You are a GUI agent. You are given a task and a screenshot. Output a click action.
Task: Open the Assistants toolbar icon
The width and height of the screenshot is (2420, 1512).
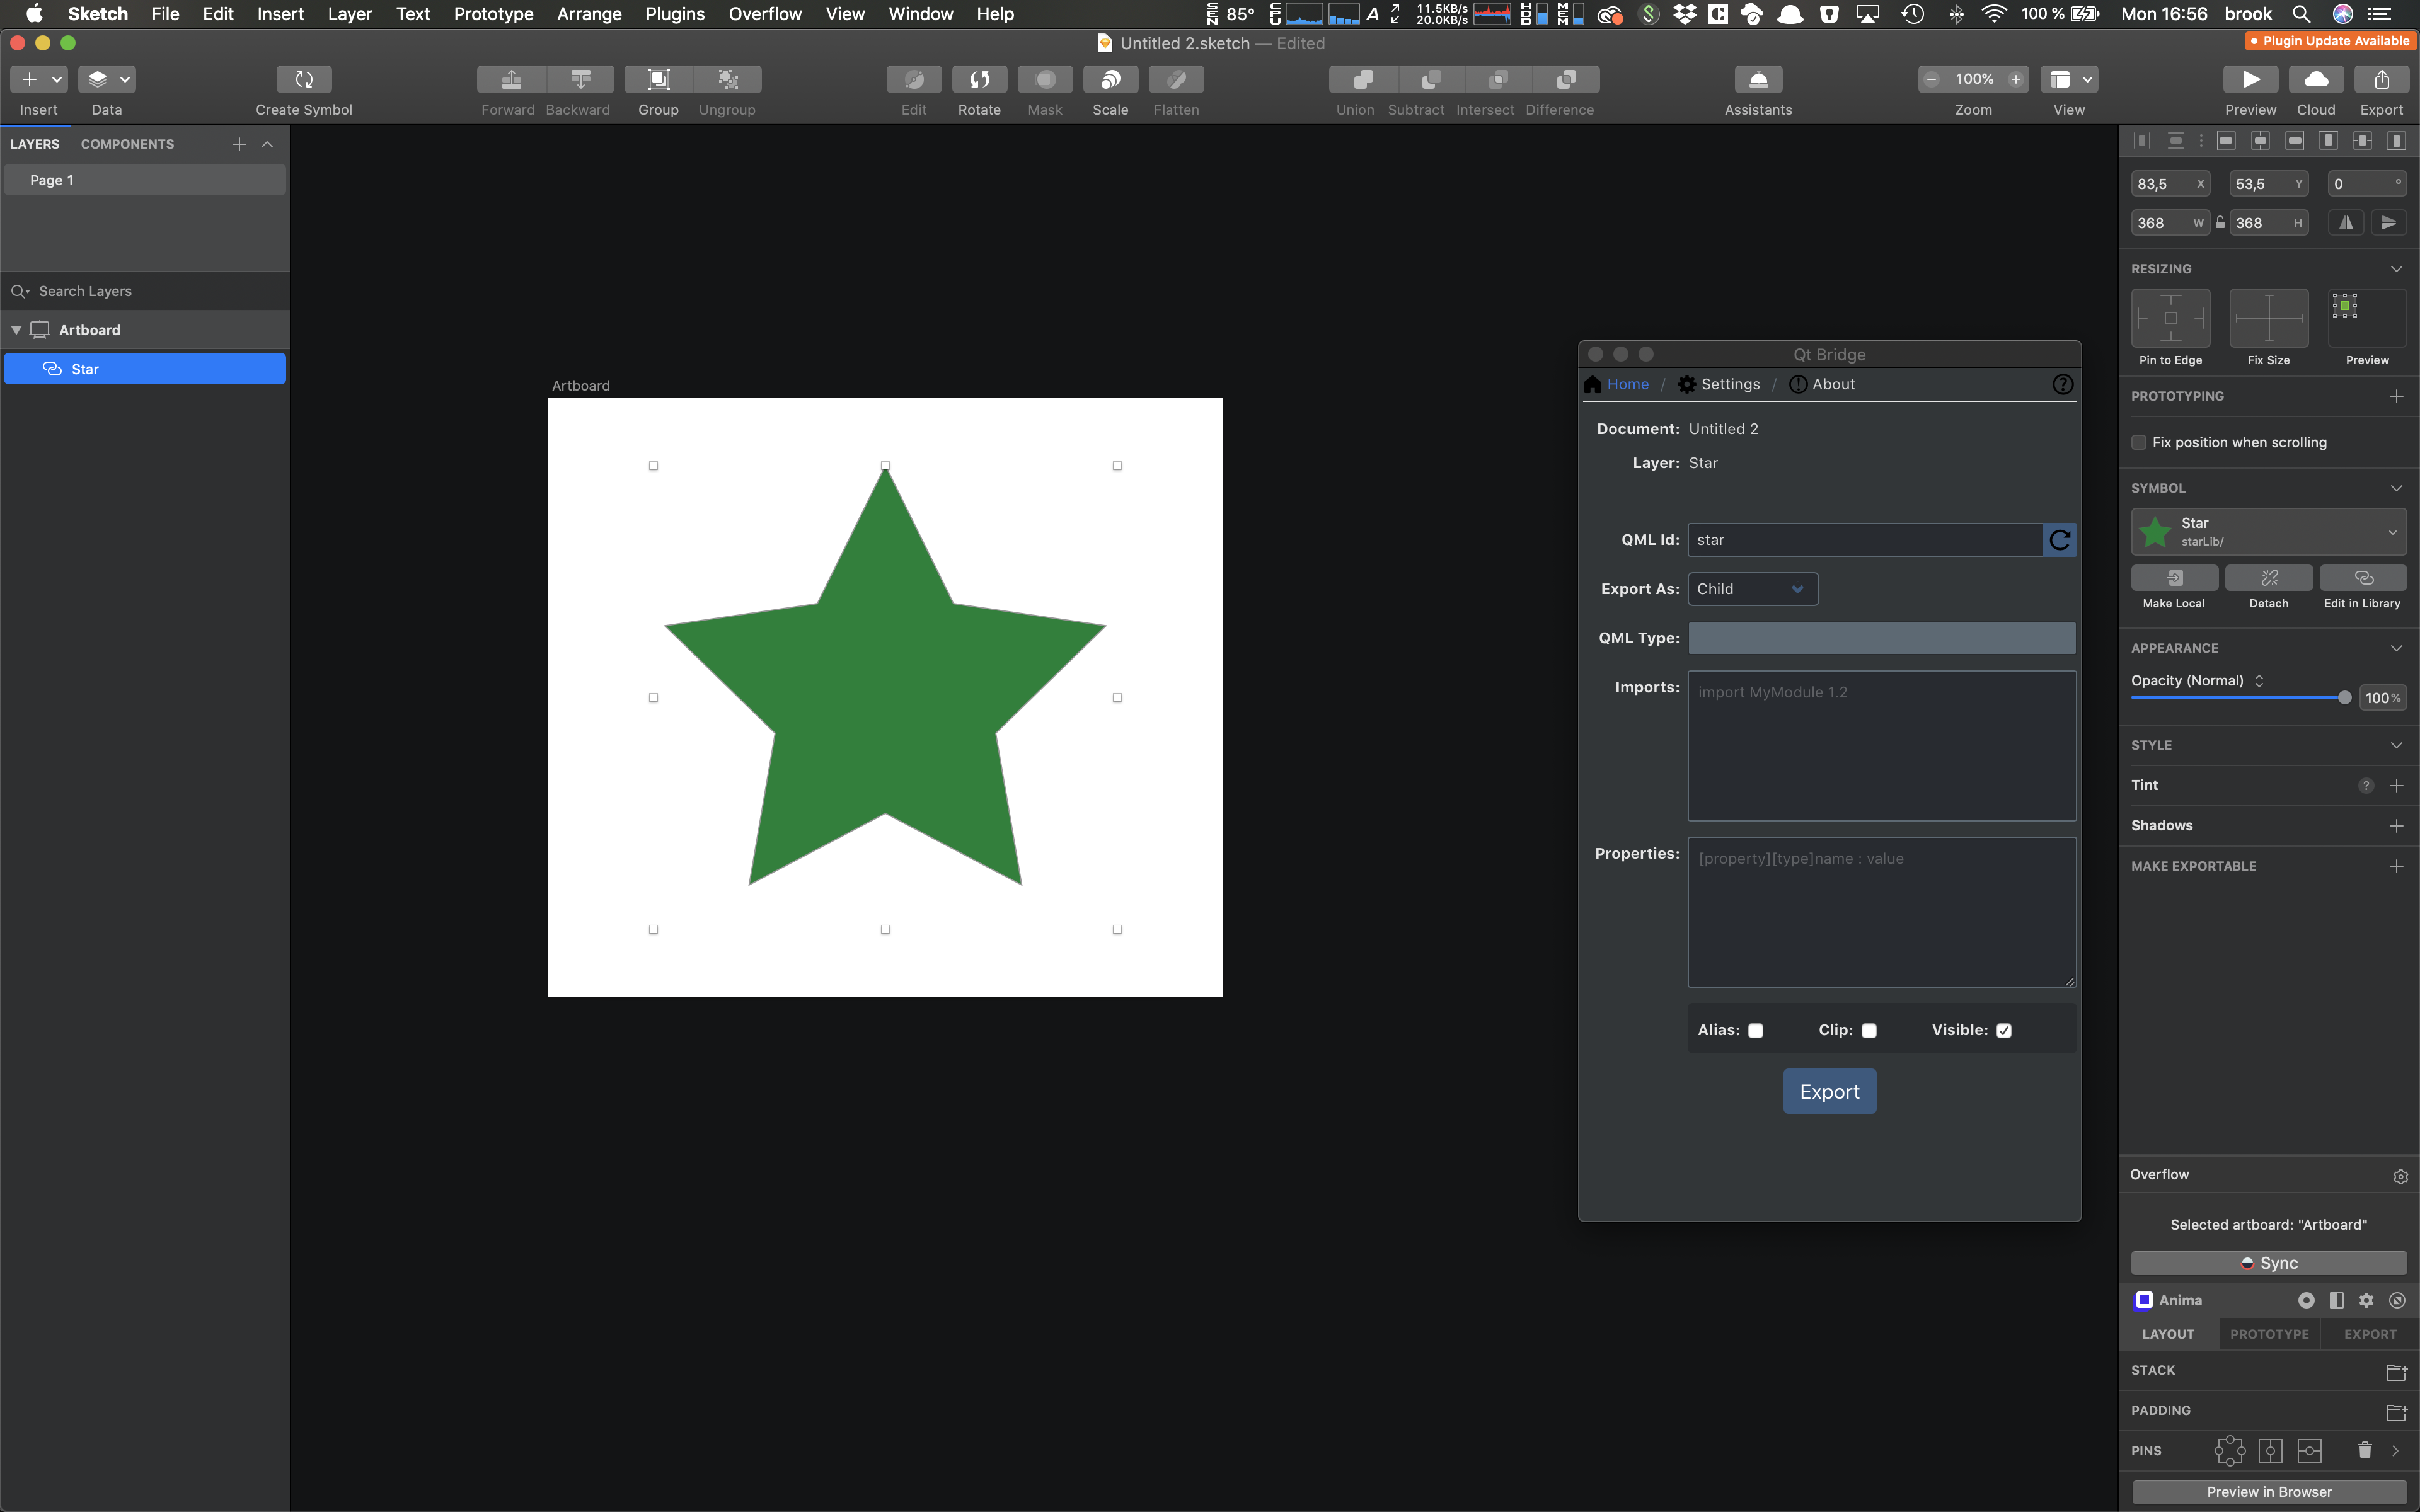(x=1758, y=79)
